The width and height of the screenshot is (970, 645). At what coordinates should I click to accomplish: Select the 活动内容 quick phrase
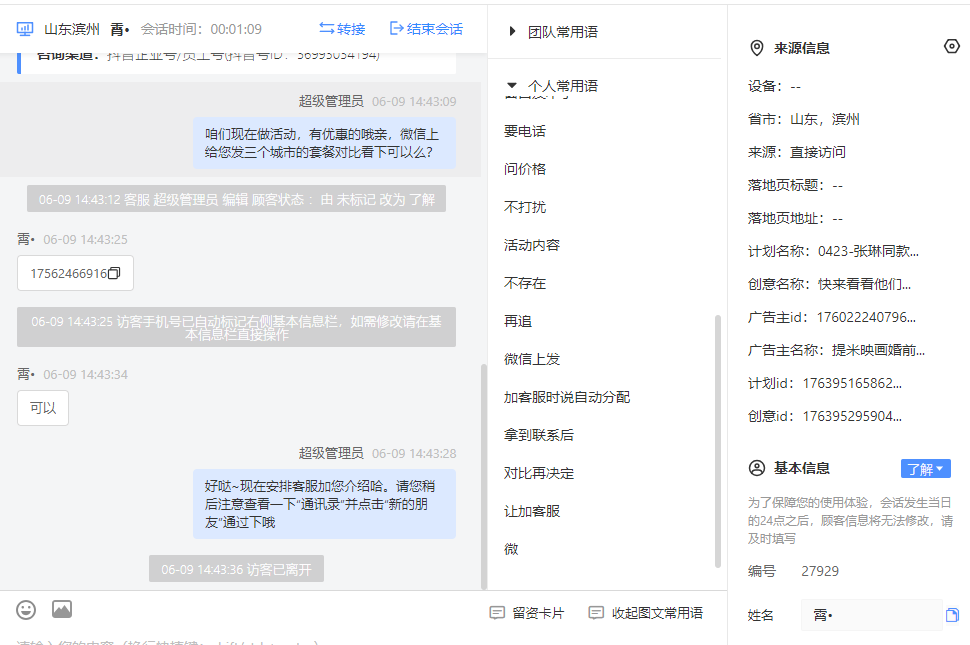pos(531,245)
